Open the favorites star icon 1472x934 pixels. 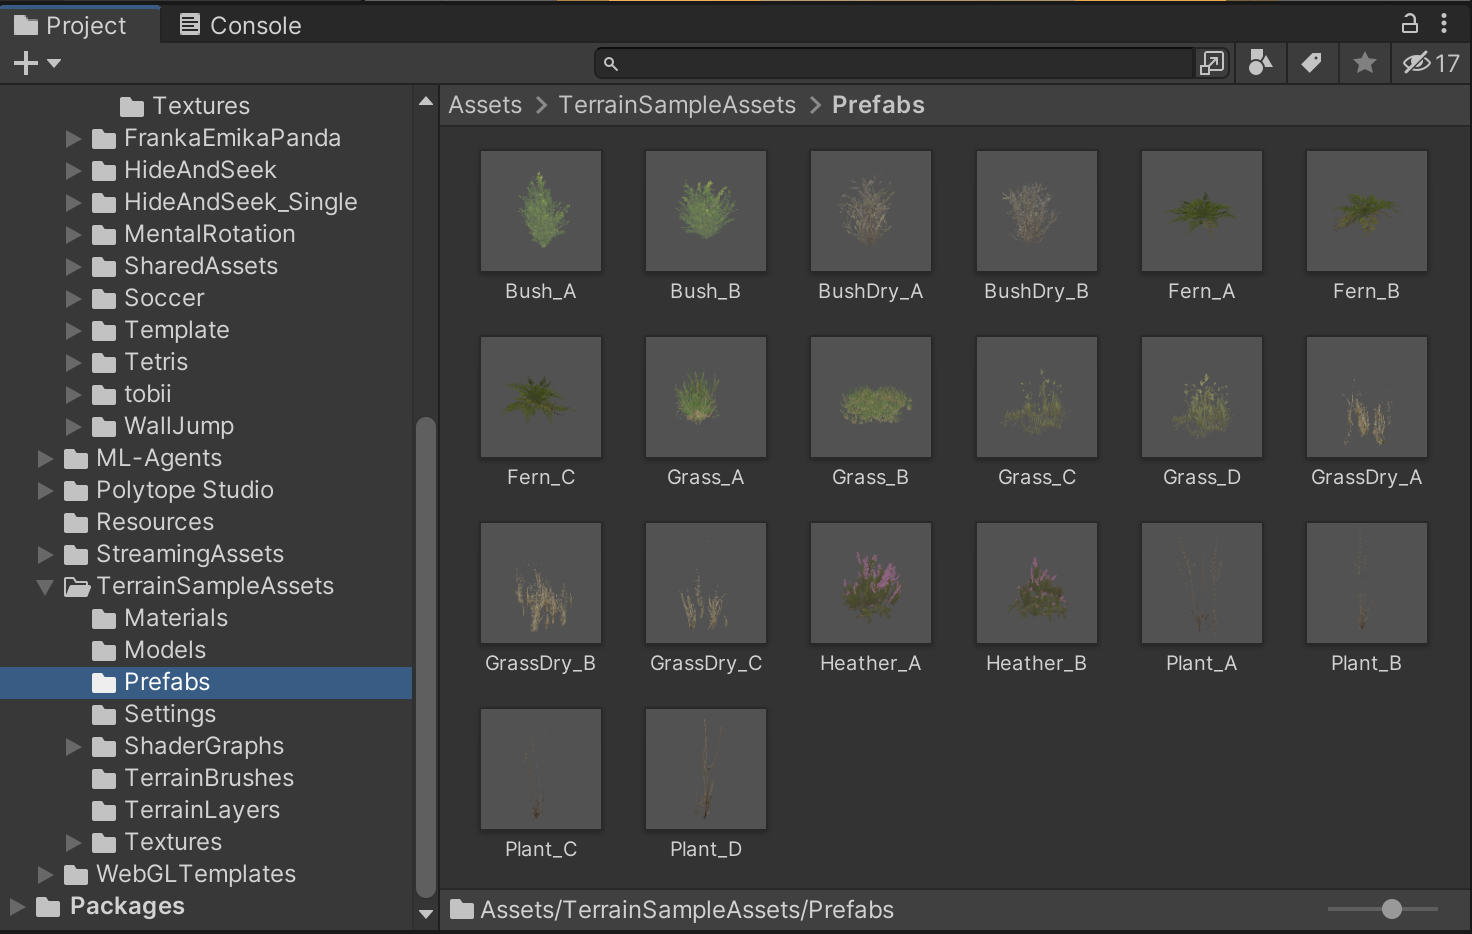coord(1364,63)
